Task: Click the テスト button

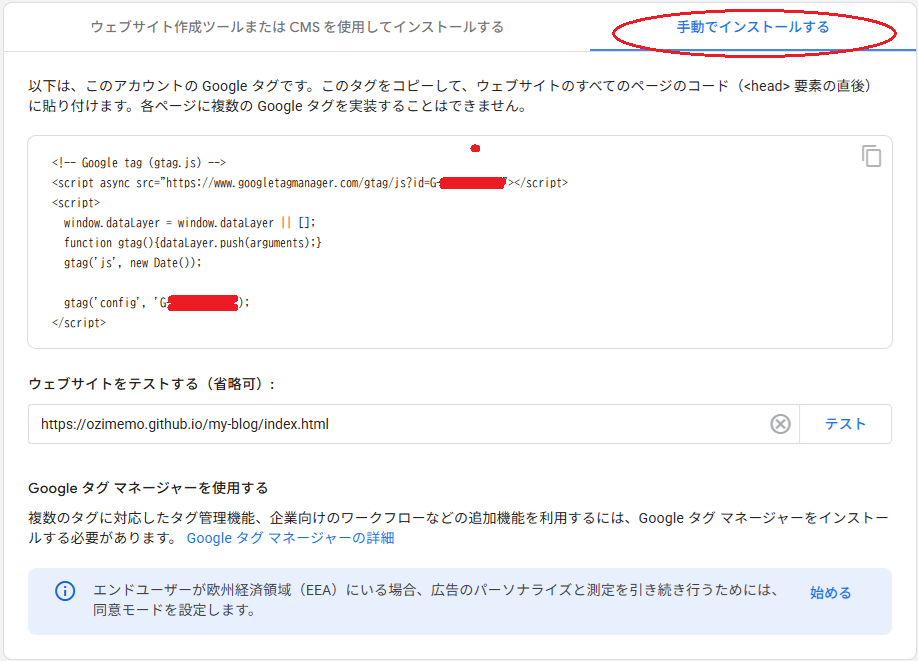Action: coord(845,424)
